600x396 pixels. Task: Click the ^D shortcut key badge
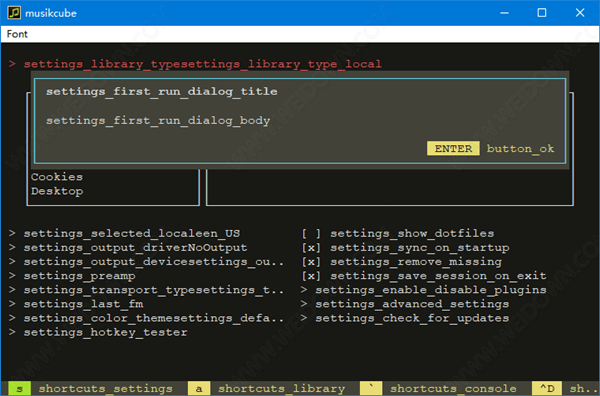[547, 388]
